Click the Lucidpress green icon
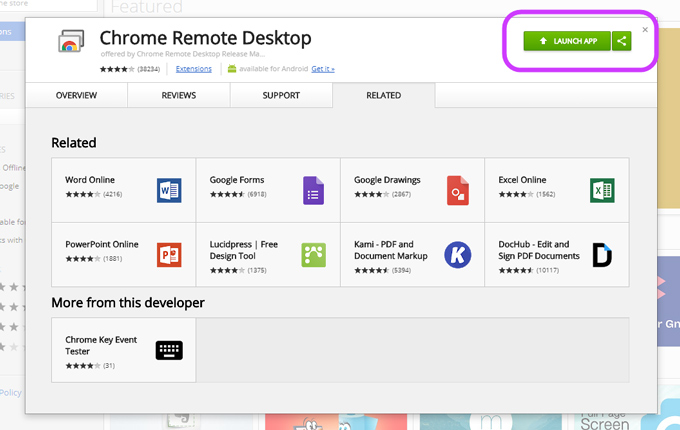The image size is (680, 430). click(314, 255)
